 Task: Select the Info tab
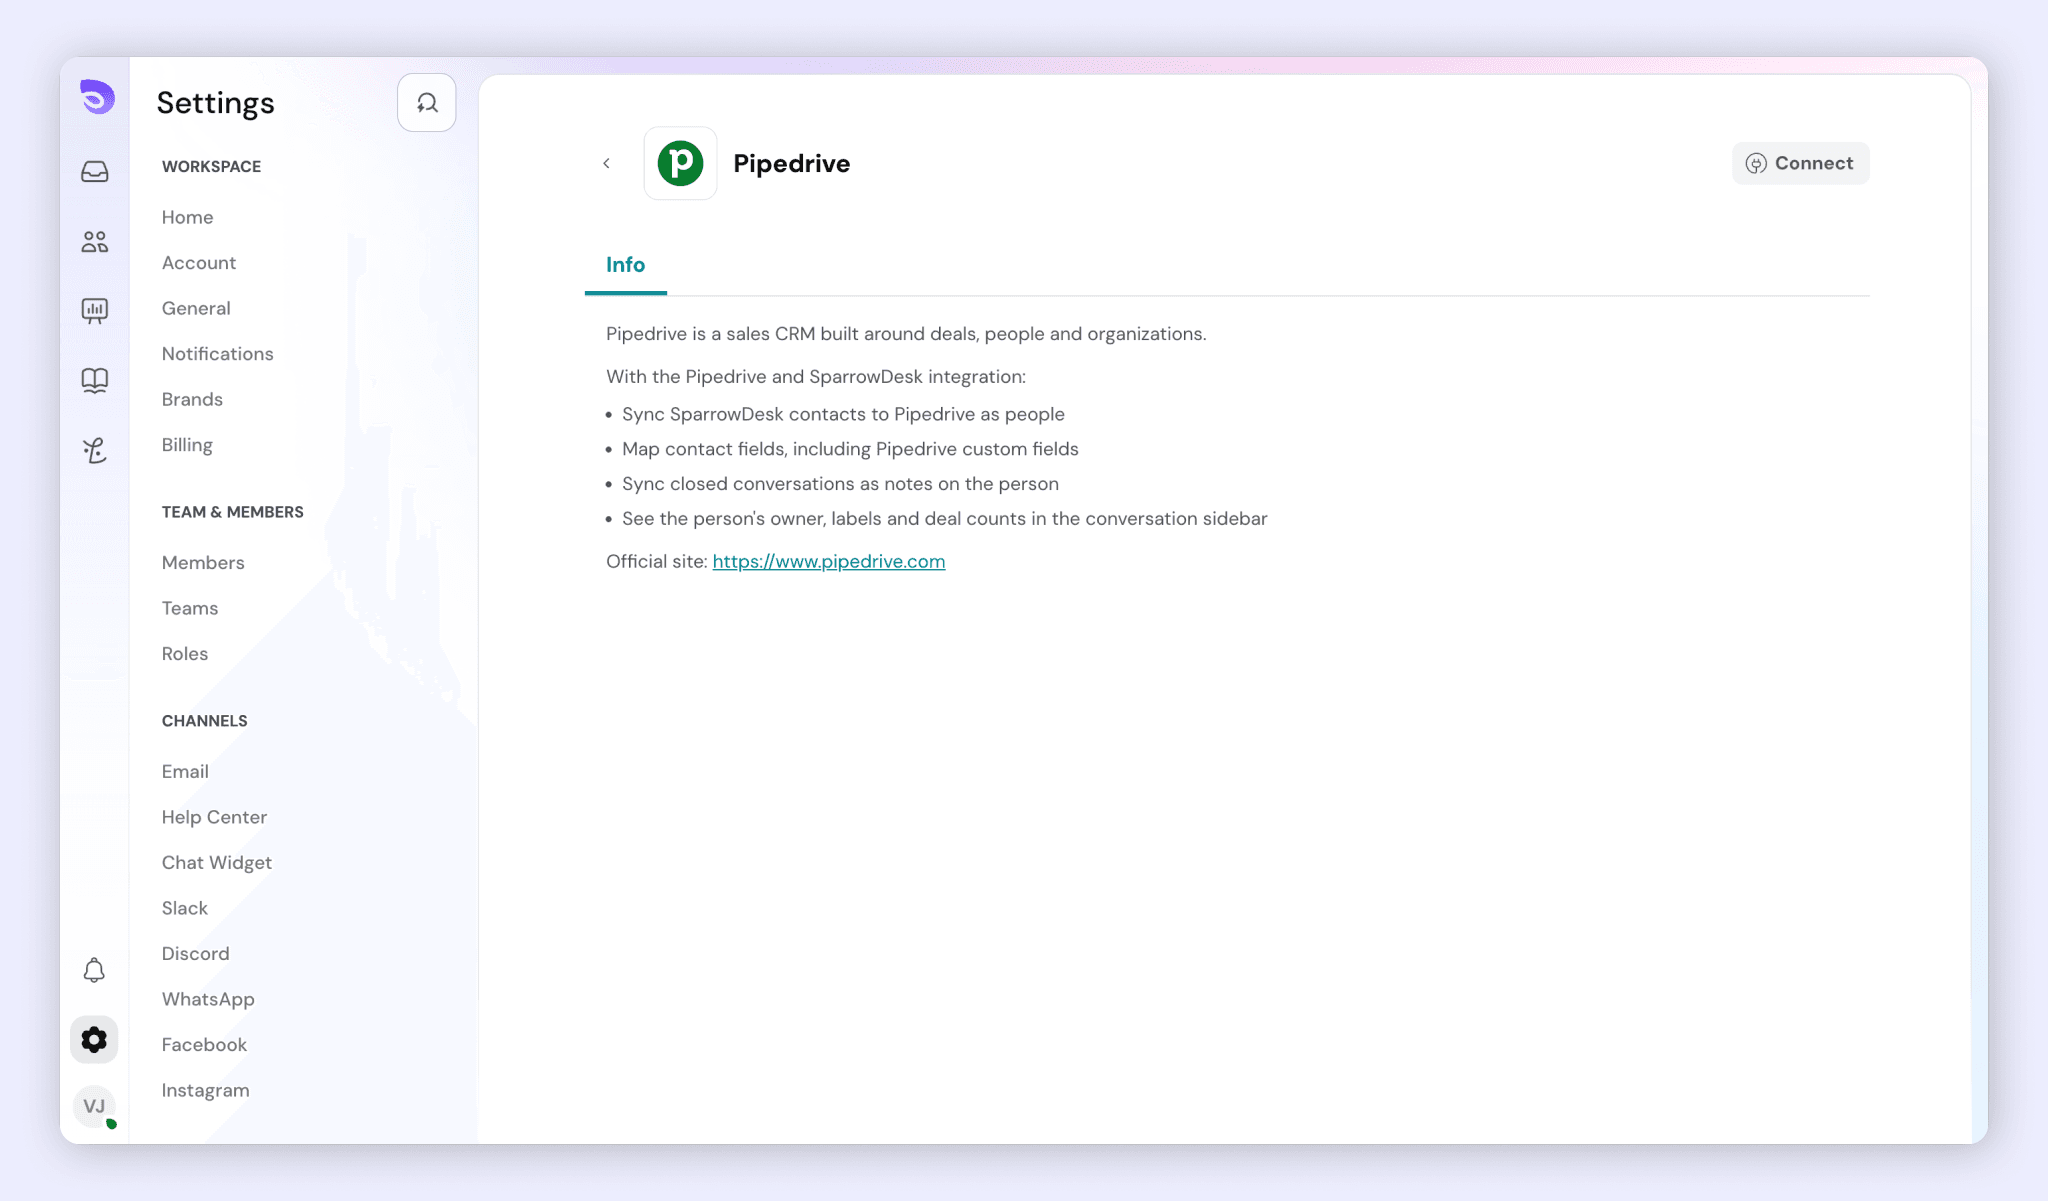626,265
